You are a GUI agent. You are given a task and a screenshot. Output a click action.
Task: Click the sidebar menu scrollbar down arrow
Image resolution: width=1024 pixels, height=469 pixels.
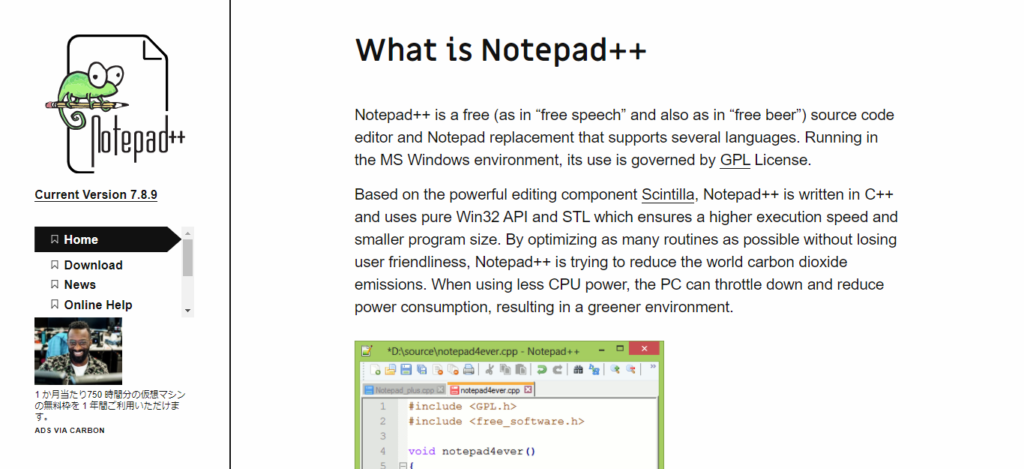(x=188, y=311)
